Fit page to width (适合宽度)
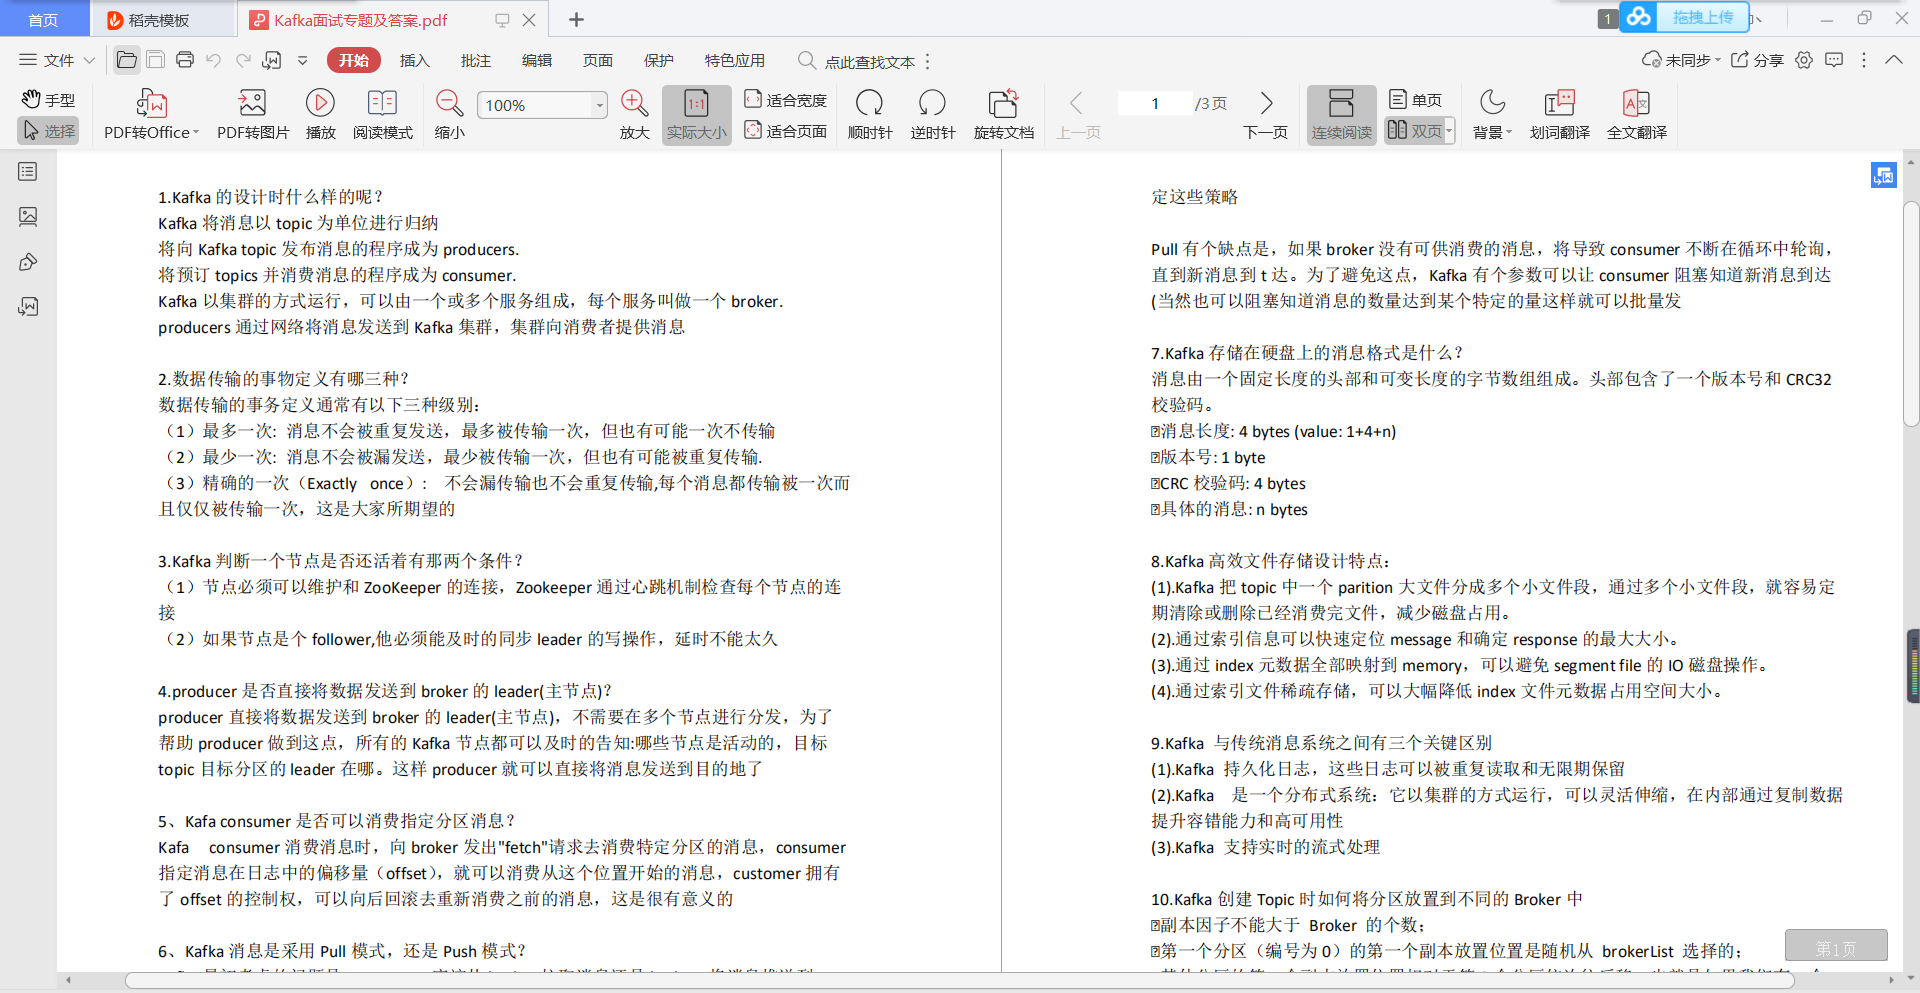 pos(786,99)
